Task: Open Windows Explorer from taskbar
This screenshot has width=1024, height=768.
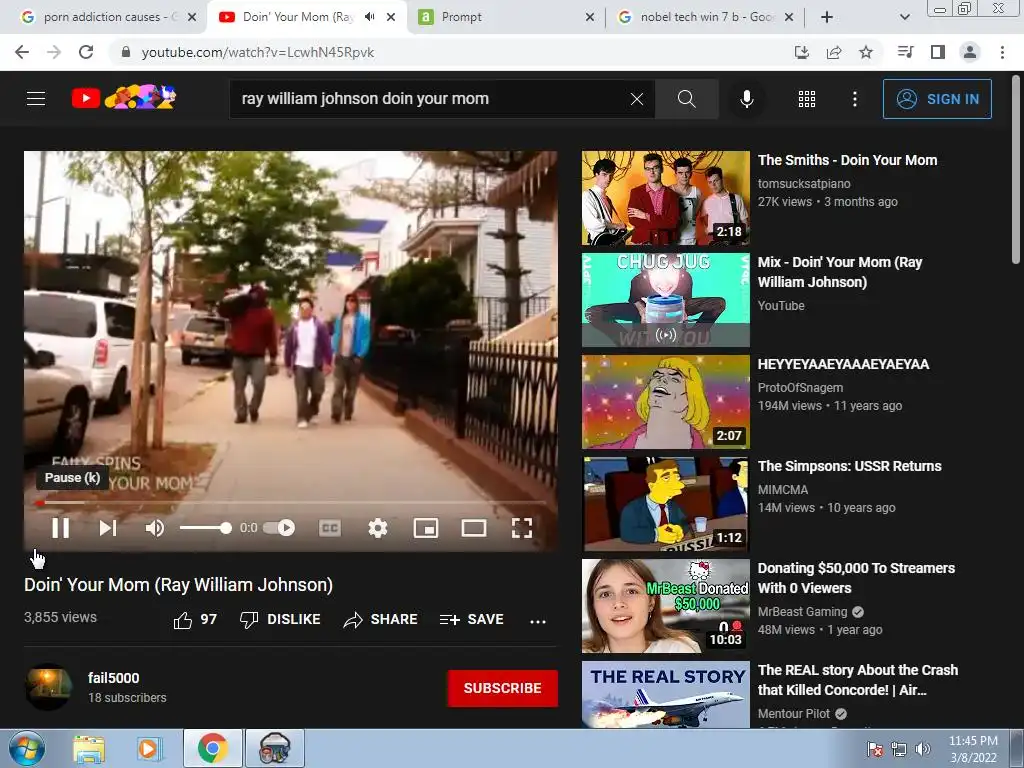Action: (89, 749)
